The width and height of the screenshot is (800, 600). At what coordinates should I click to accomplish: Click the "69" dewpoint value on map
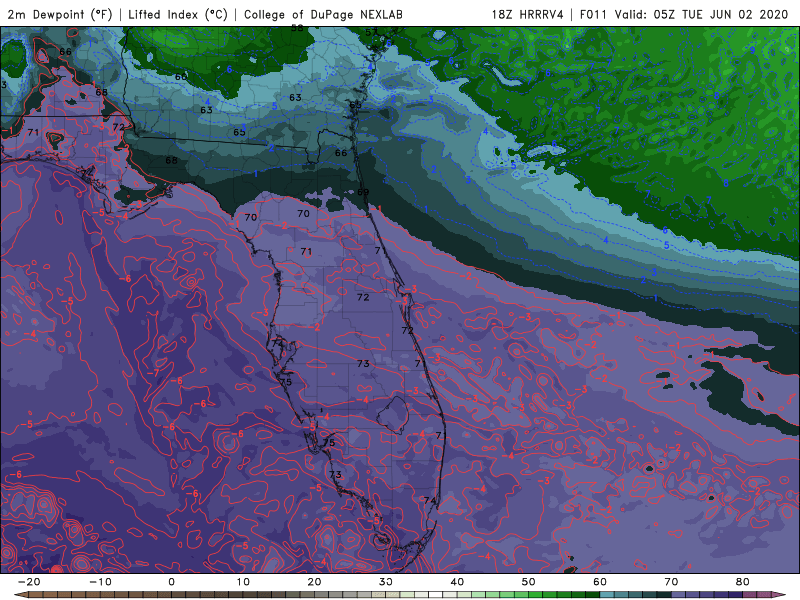coord(363,192)
